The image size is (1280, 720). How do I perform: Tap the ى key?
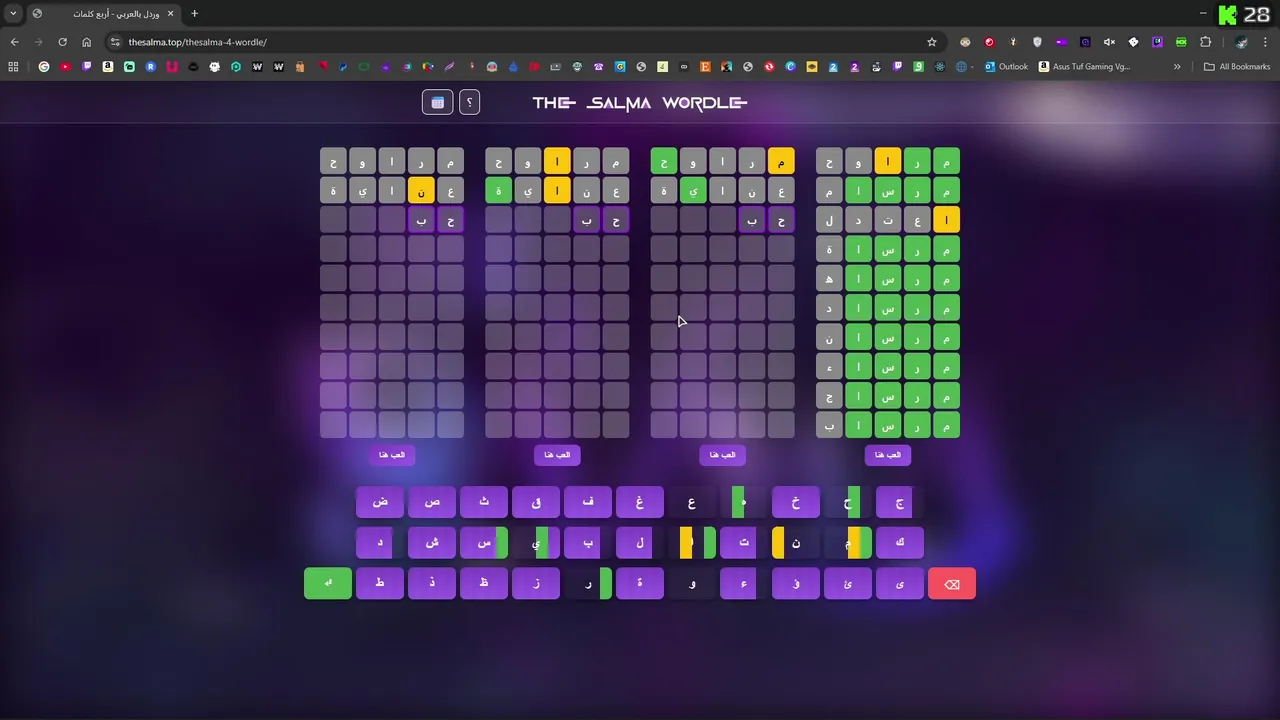click(x=900, y=584)
